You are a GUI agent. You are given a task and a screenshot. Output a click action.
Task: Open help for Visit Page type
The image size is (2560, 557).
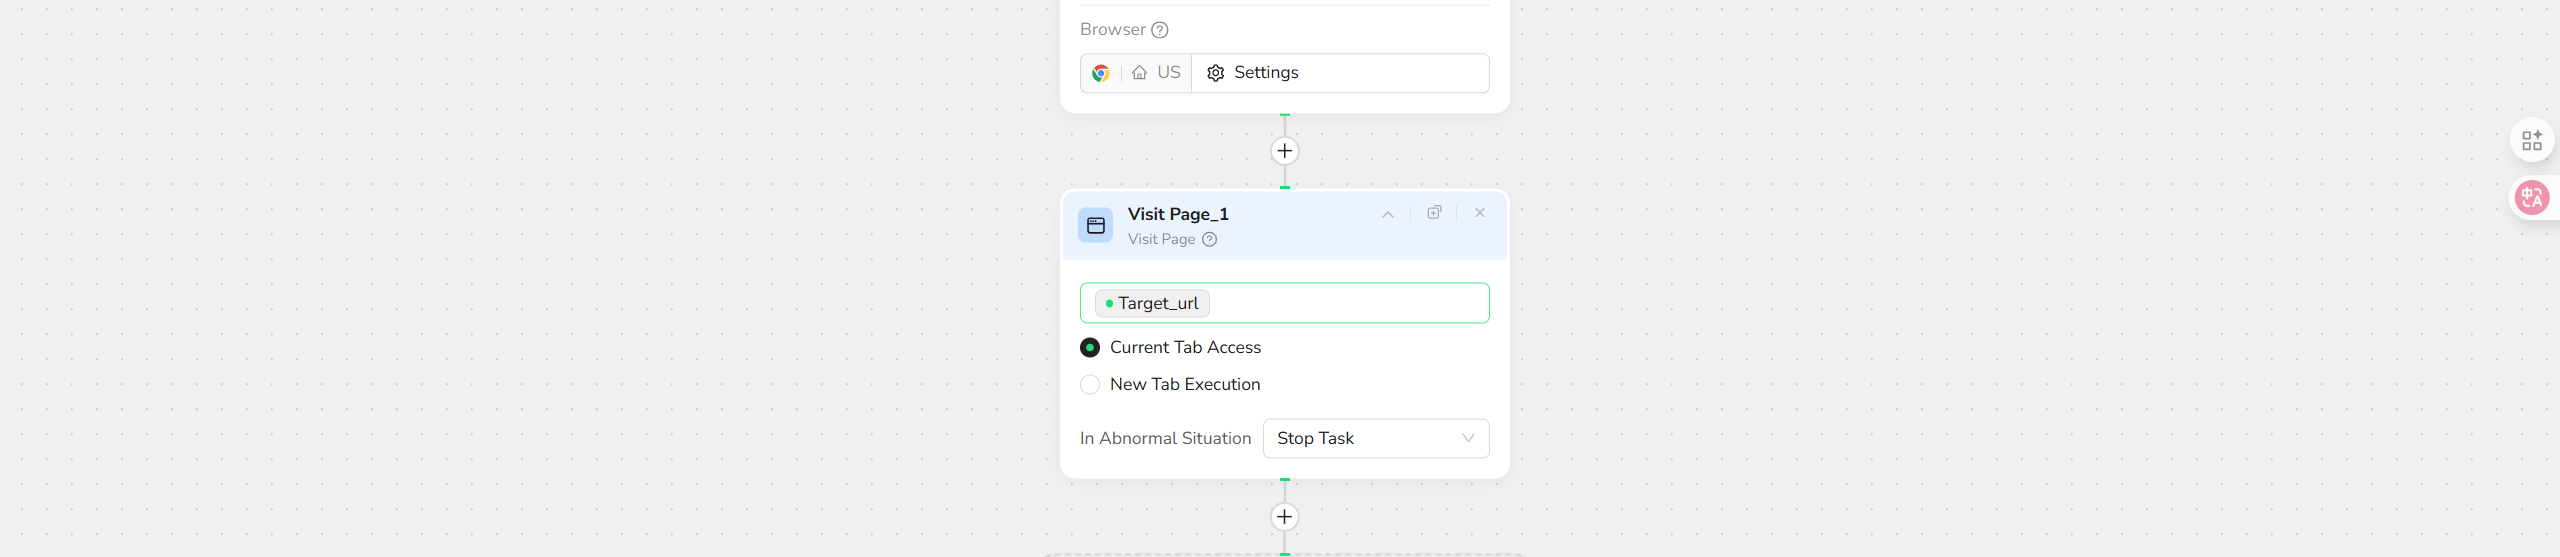pyautogui.click(x=1210, y=240)
